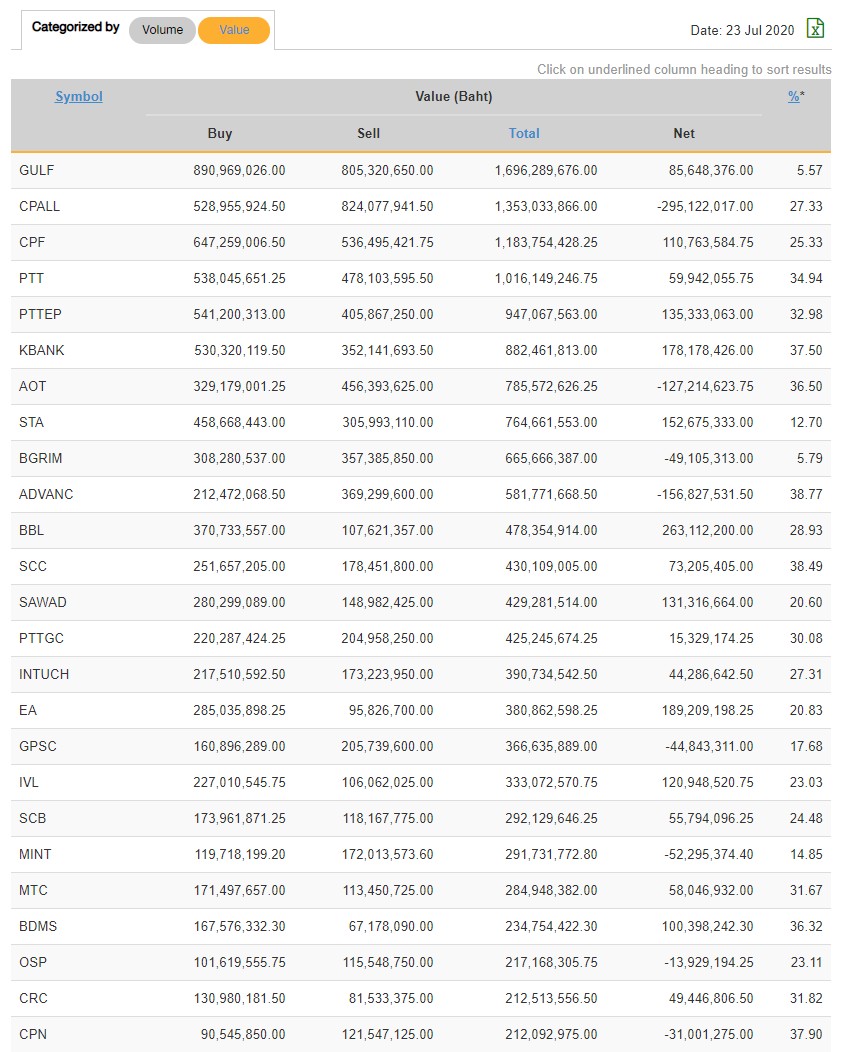Select the GPSC stock row
This screenshot has width=844, height=1052.
pyautogui.click(x=38, y=746)
